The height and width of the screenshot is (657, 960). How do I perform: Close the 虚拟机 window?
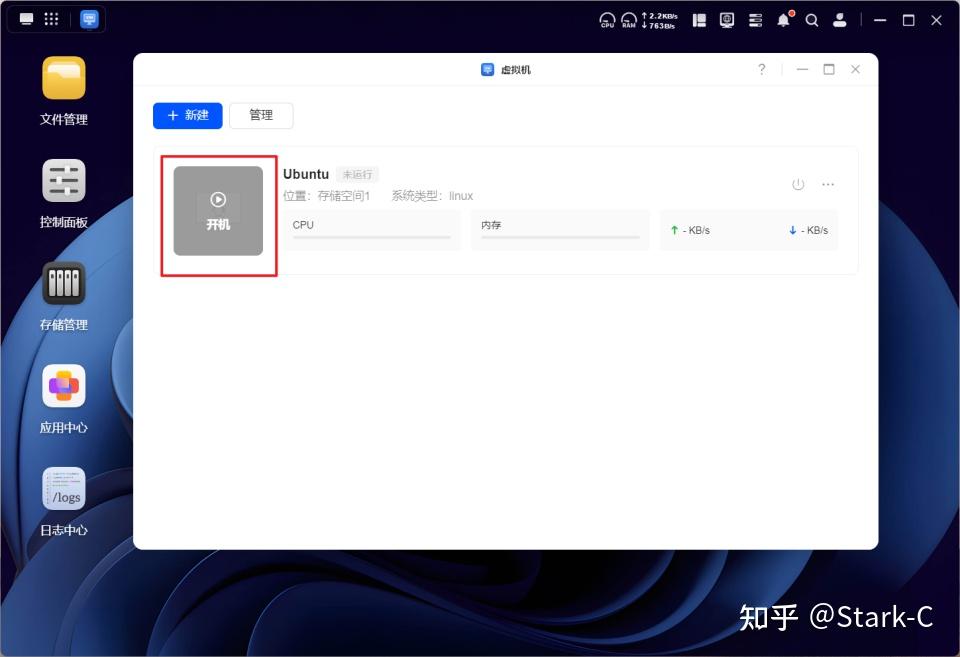tap(855, 69)
